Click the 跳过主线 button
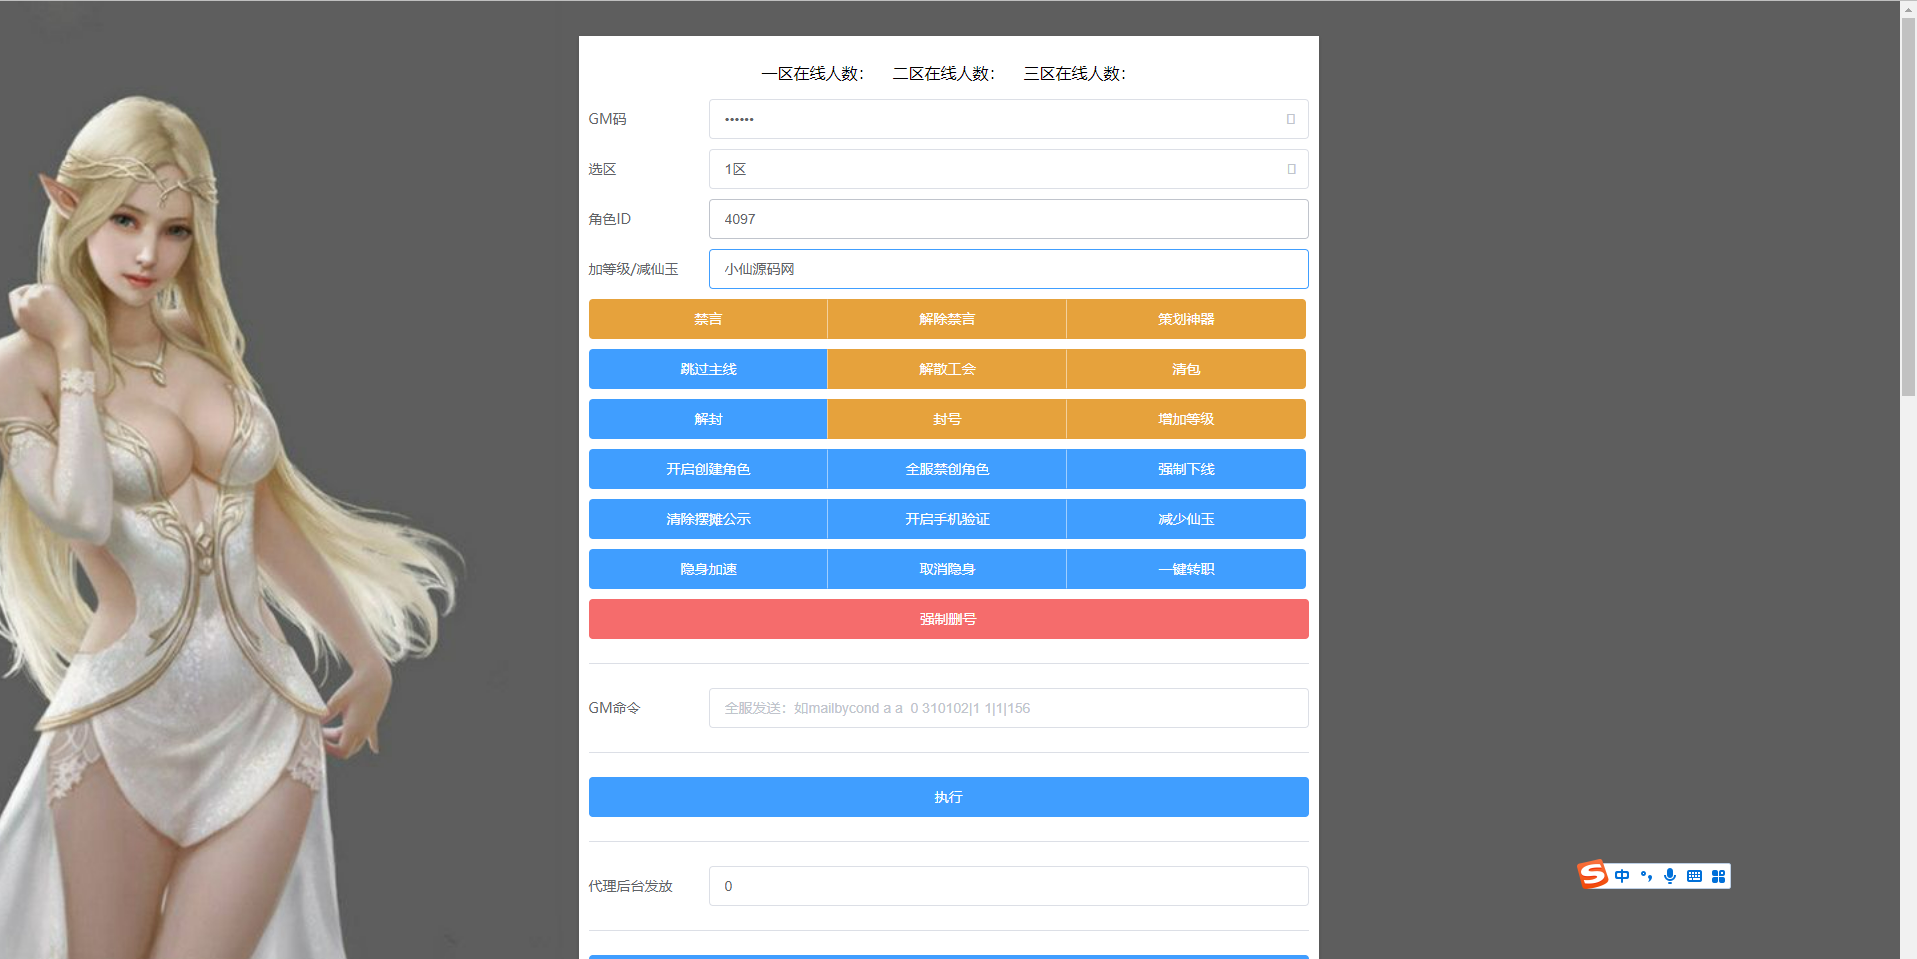Screen dimensions: 1917x959 click(708, 369)
